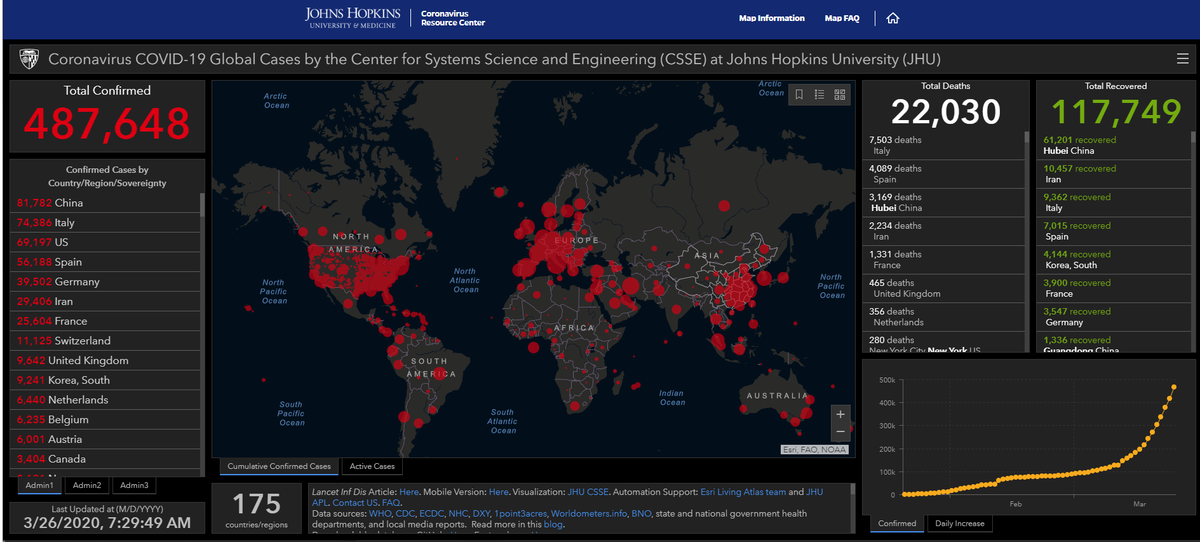The height and width of the screenshot is (542, 1200).
Task: Open the BNO data source link
Action: (642, 514)
